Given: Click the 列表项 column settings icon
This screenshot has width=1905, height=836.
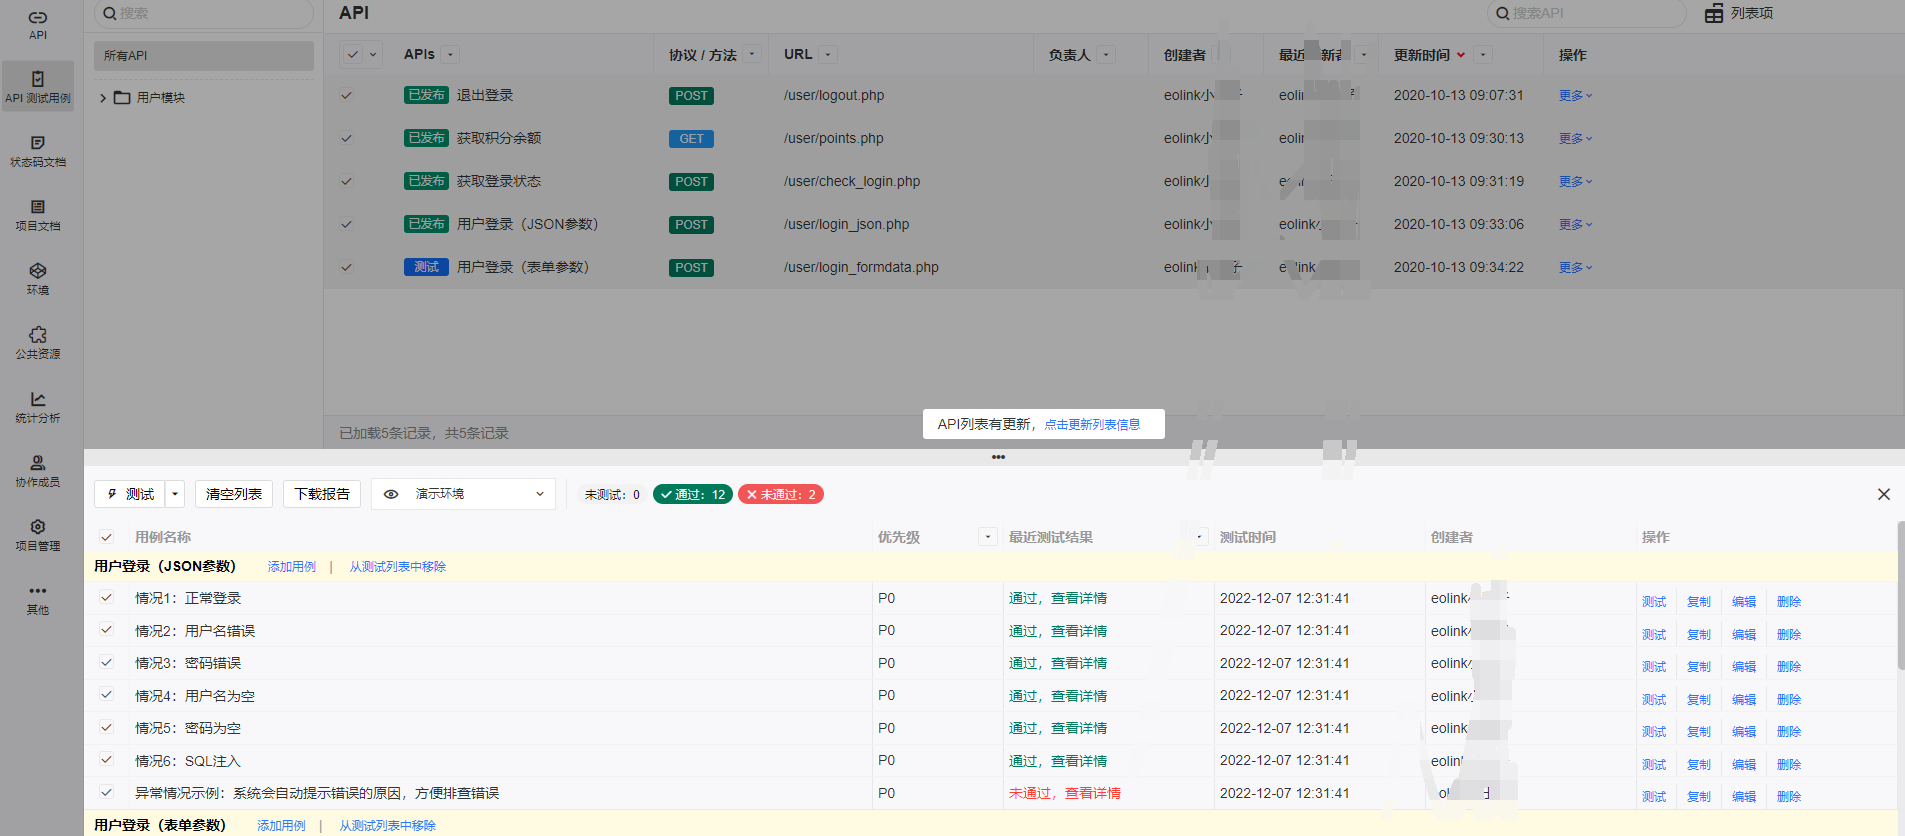Looking at the screenshot, I should (1714, 13).
